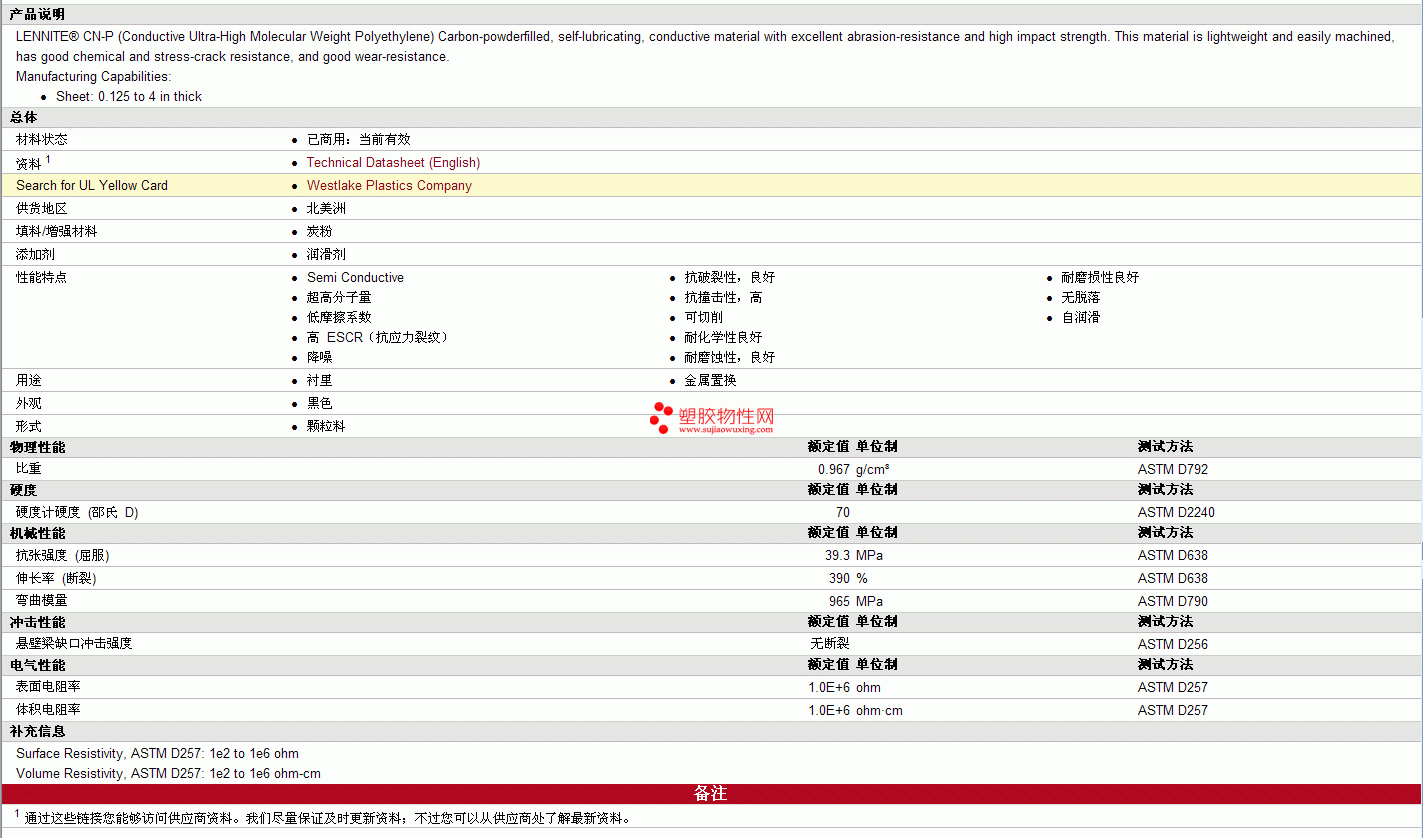Click the 'Semi Conductive' feature
Image resolution: width=1423 pixels, height=838 pixels.
tap(356, 277)
